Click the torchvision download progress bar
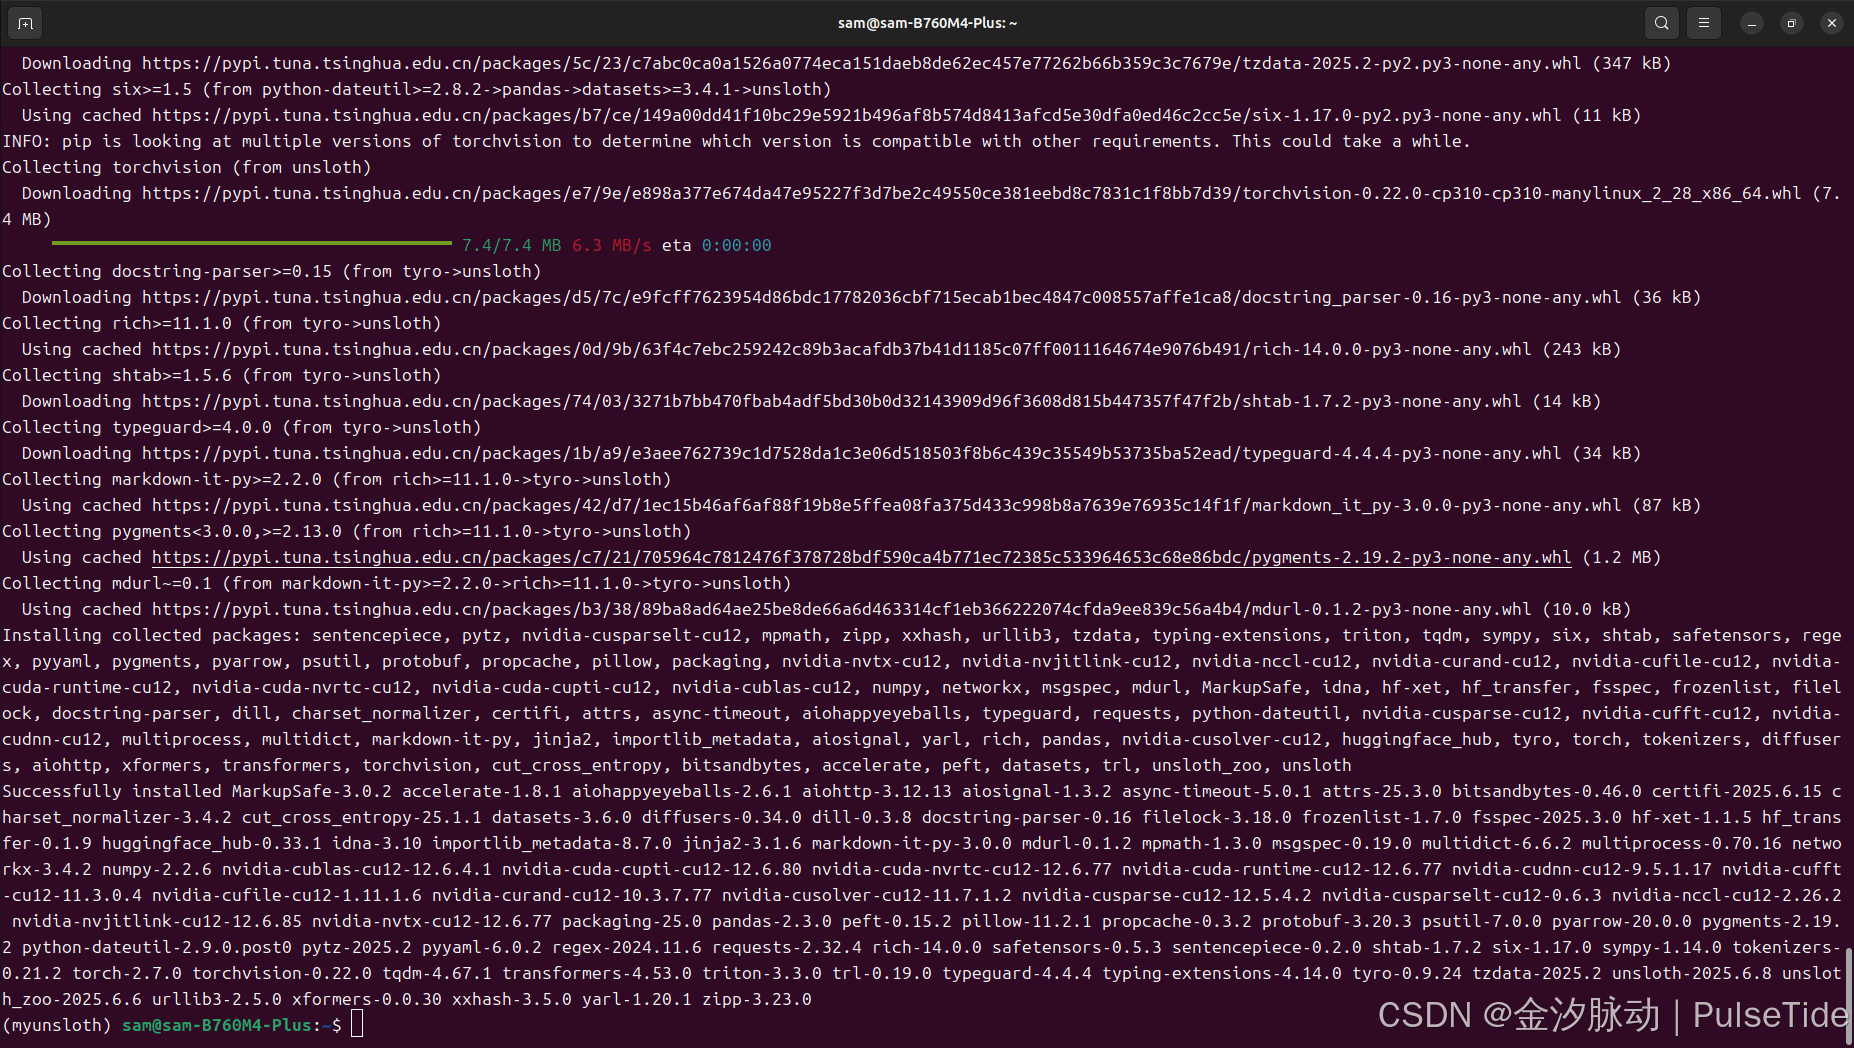The height and width of the screenshot is (1048, 1854). pyautogui.click(x=251, y=243)
